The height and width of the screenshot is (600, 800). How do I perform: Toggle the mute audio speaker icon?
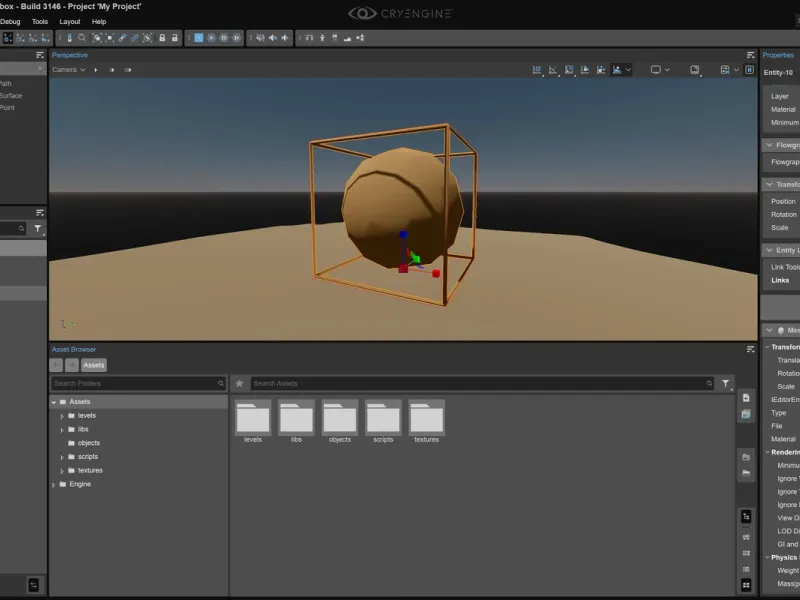tap(261, 38)
